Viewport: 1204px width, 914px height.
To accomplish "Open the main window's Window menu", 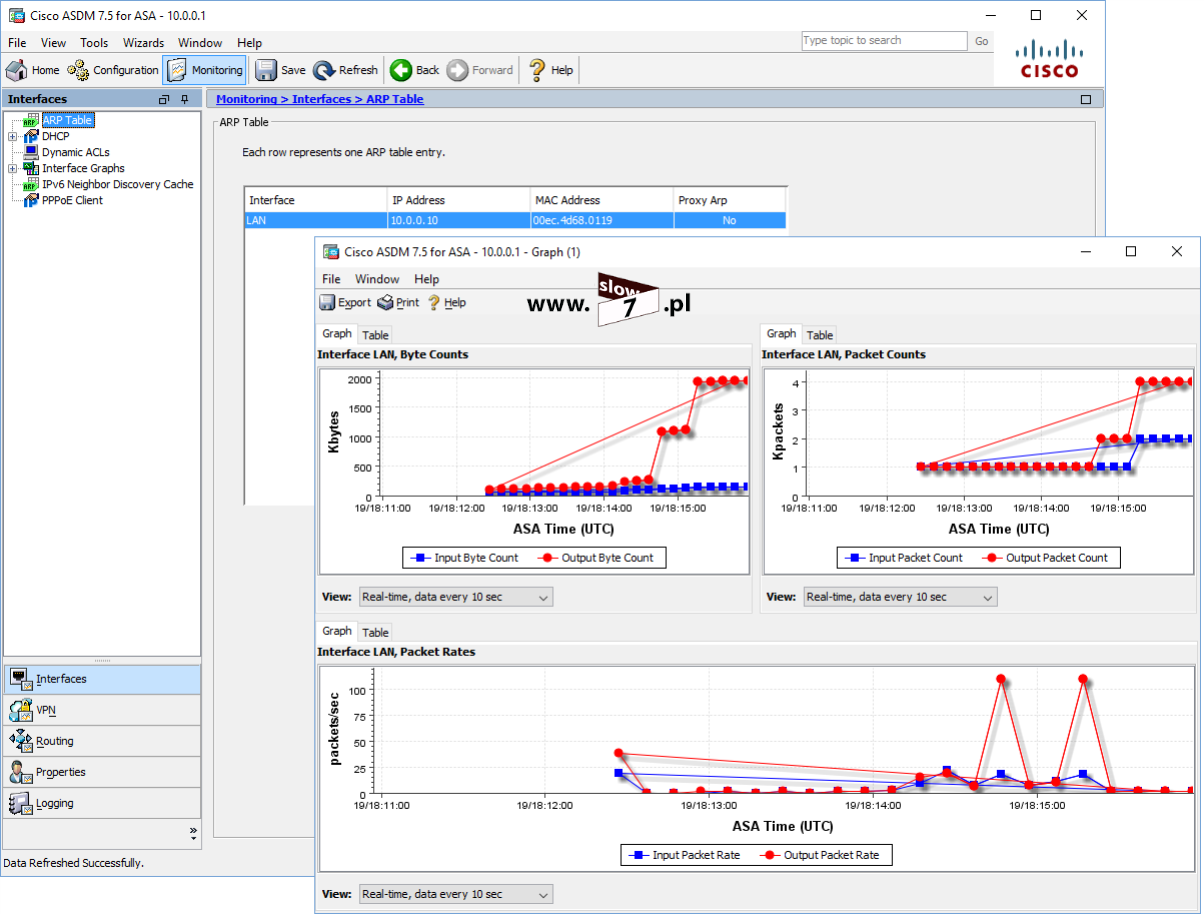I will pyautogui.click(x=200, y=43).
